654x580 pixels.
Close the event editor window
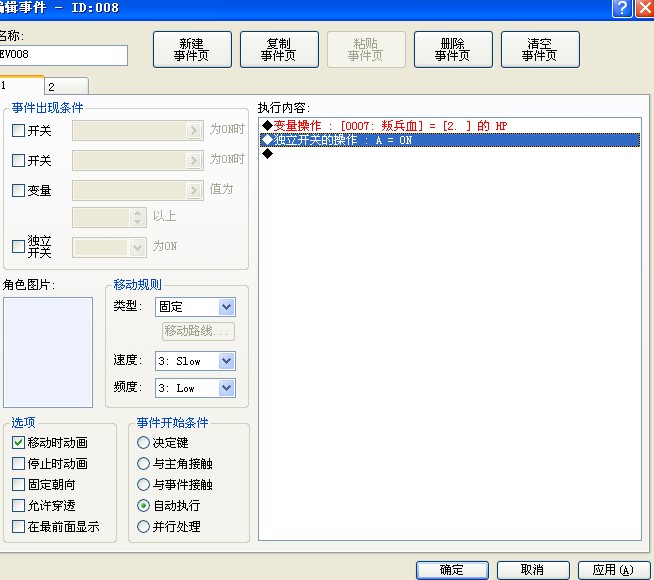point(644,8)
